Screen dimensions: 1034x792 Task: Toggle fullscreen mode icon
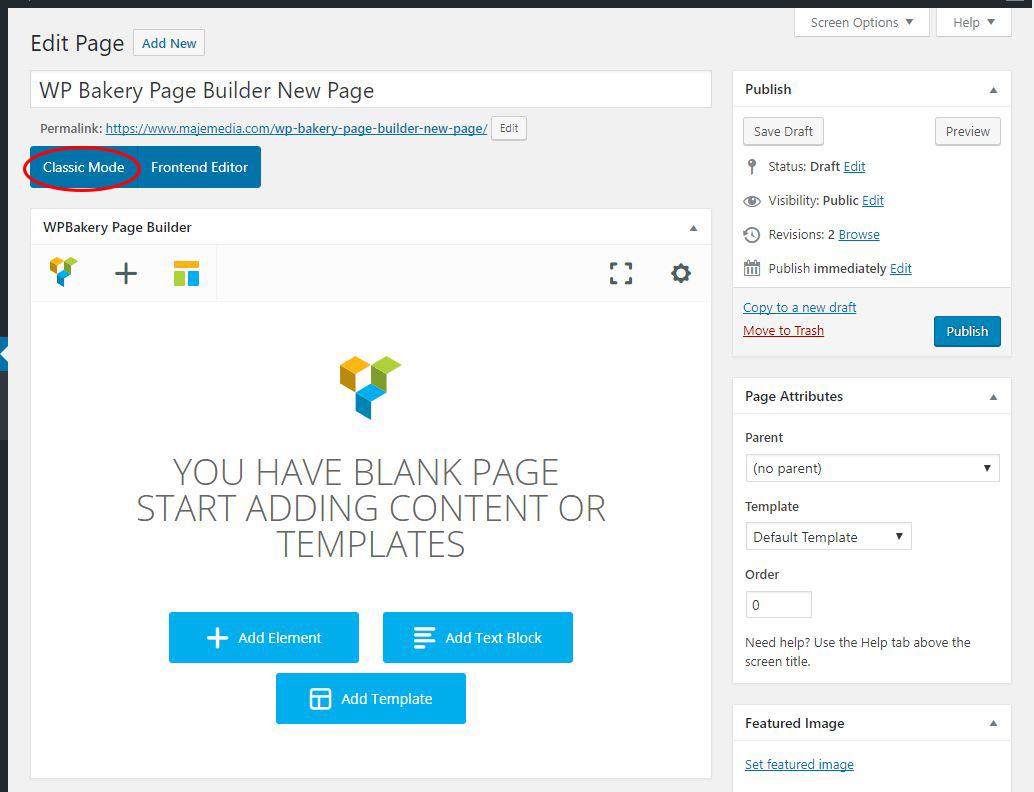(621, 273)
